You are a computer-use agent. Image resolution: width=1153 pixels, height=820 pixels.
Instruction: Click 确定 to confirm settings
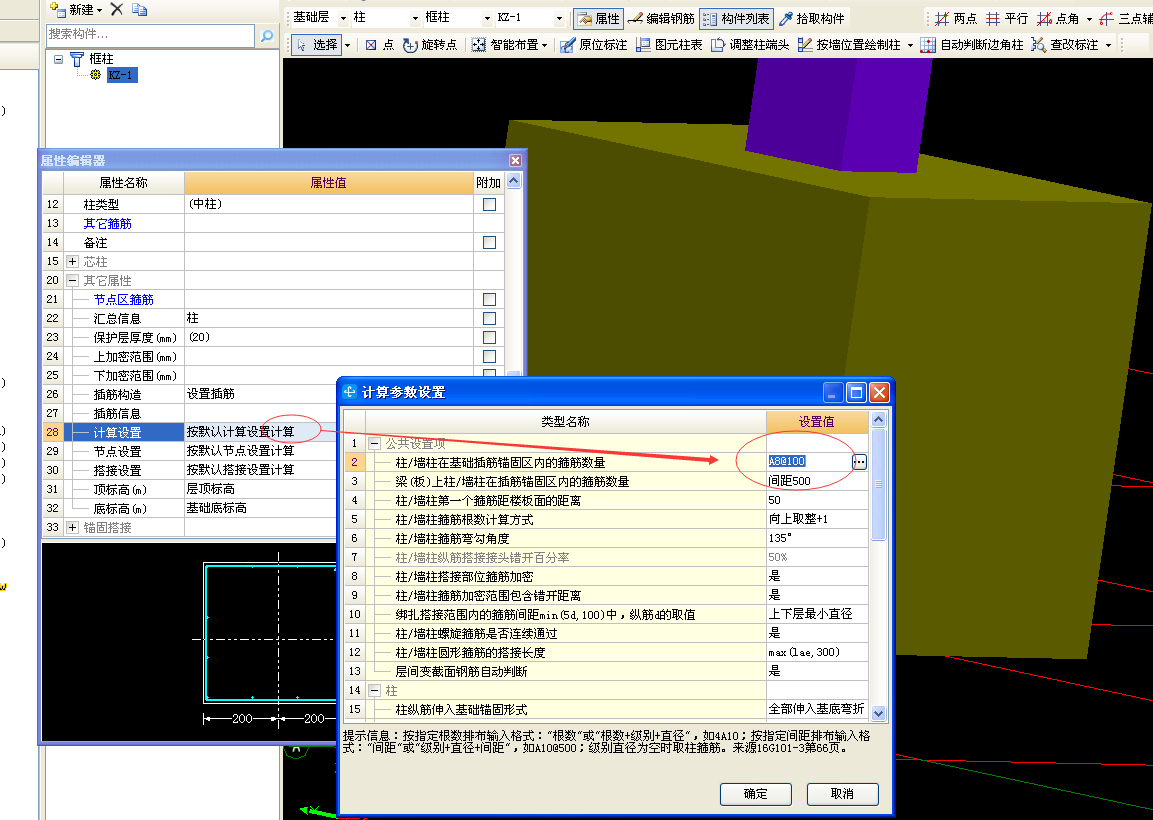[x=756, y=794]
